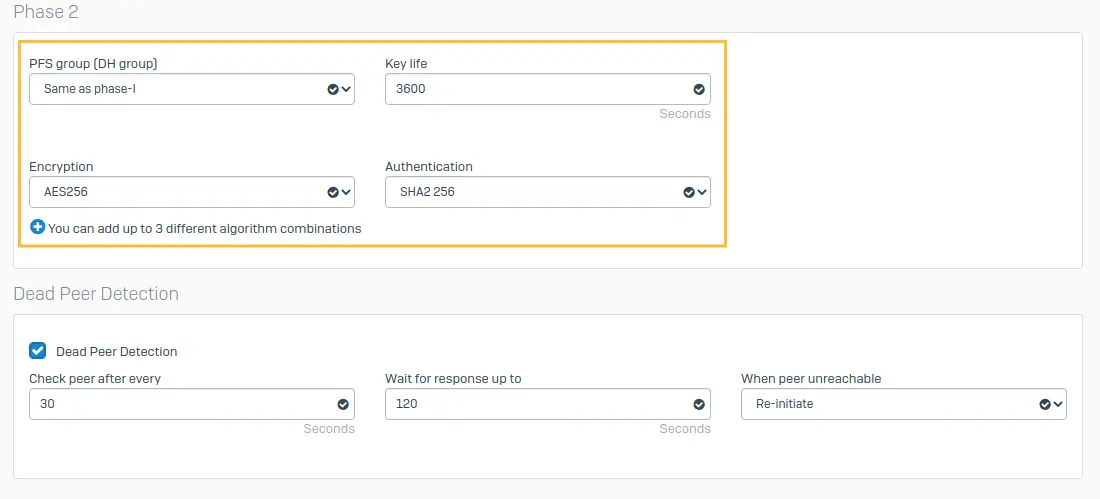Click the Dead Peer Detection section heading
The width and height of the screenshot is (1100, 499).
[96, 293]
